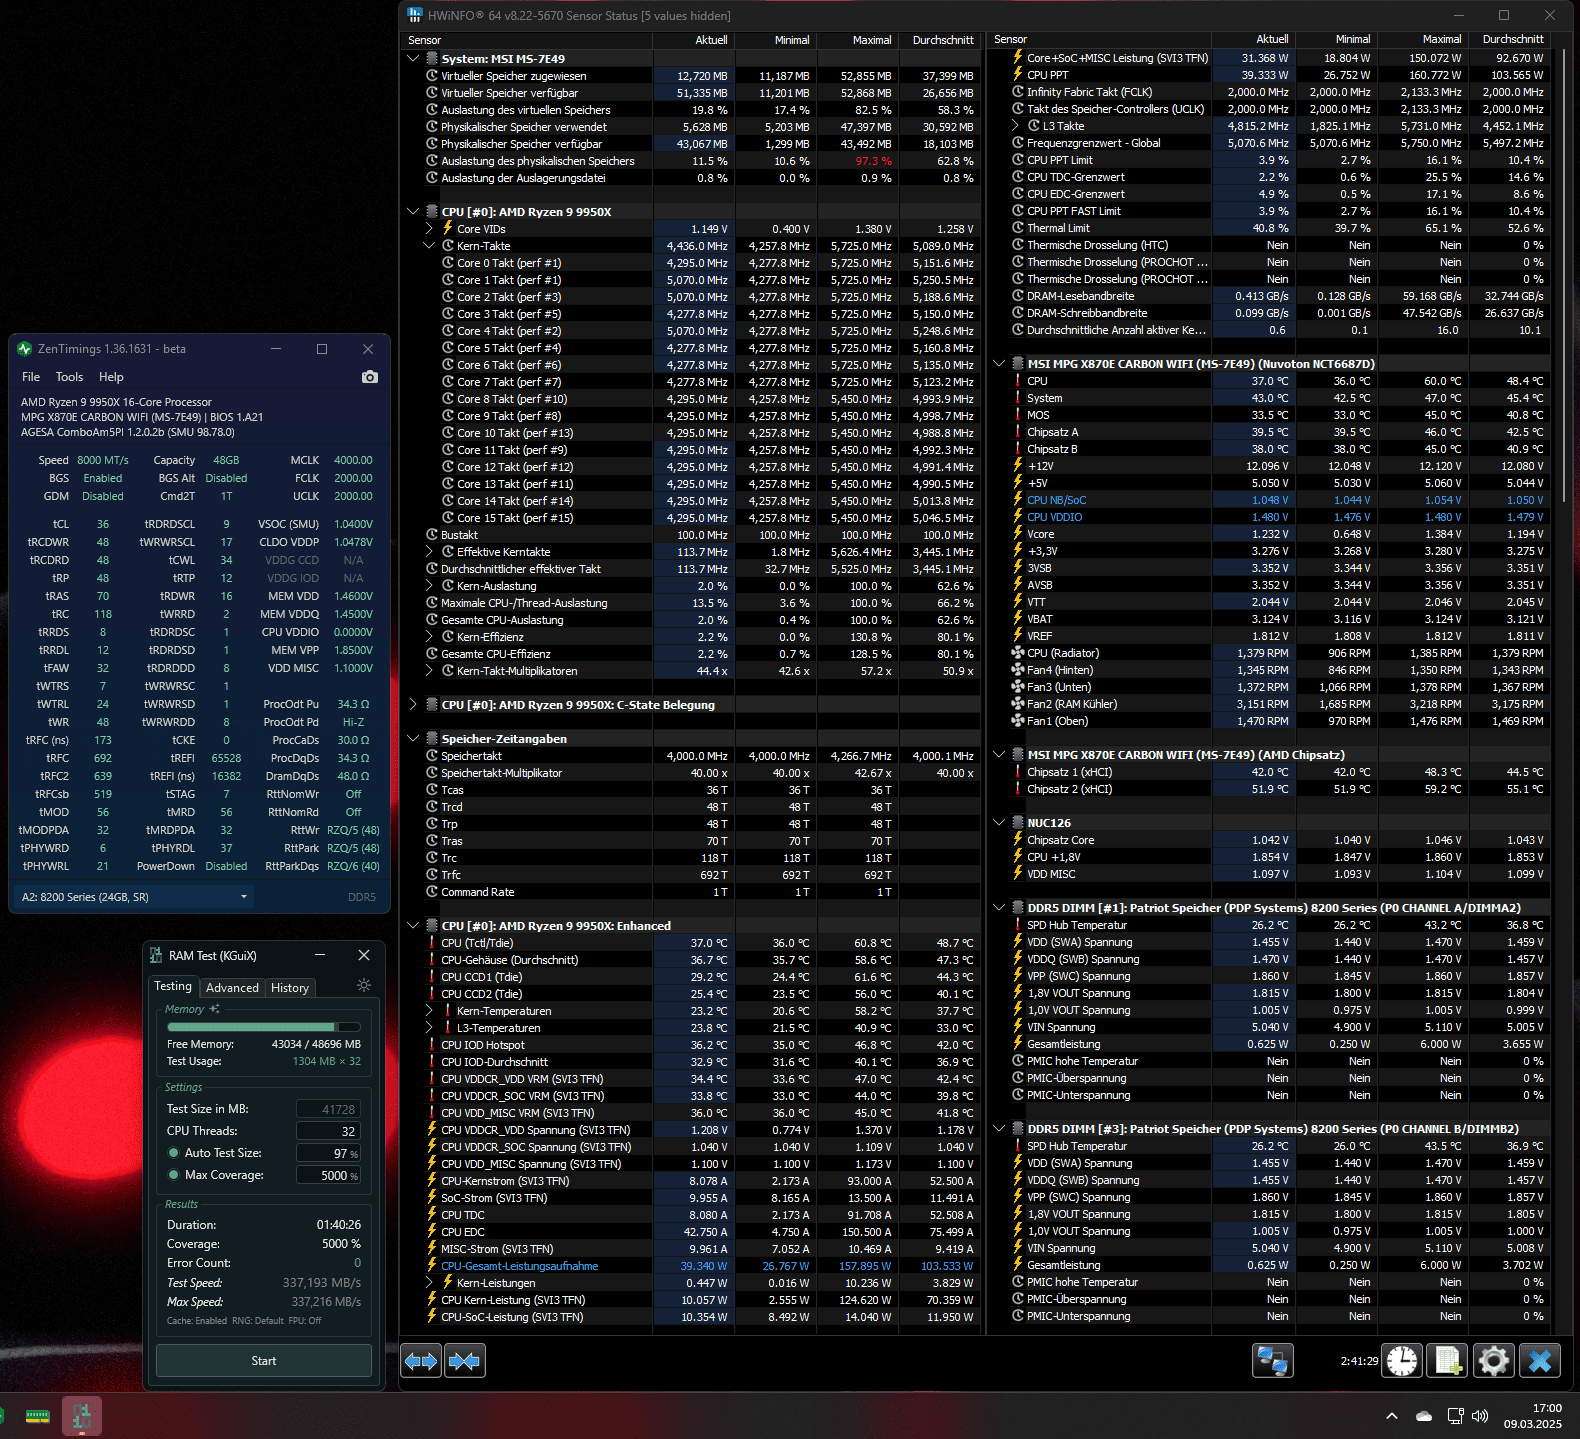This screenshot has width=1580, height=1439.
Task: Collapse the NUC126 sensor group
Action: pos(999,823)
